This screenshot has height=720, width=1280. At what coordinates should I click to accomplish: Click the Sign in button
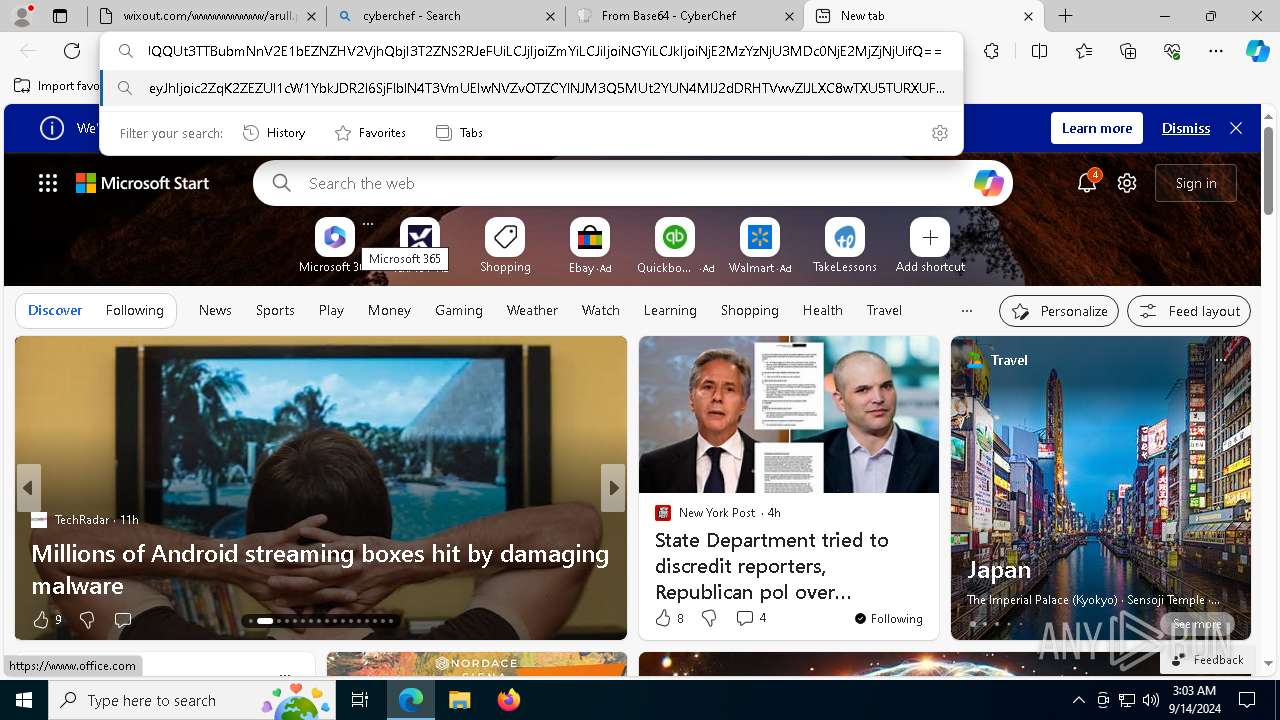pyautogui.click(x=1196, y=183)
